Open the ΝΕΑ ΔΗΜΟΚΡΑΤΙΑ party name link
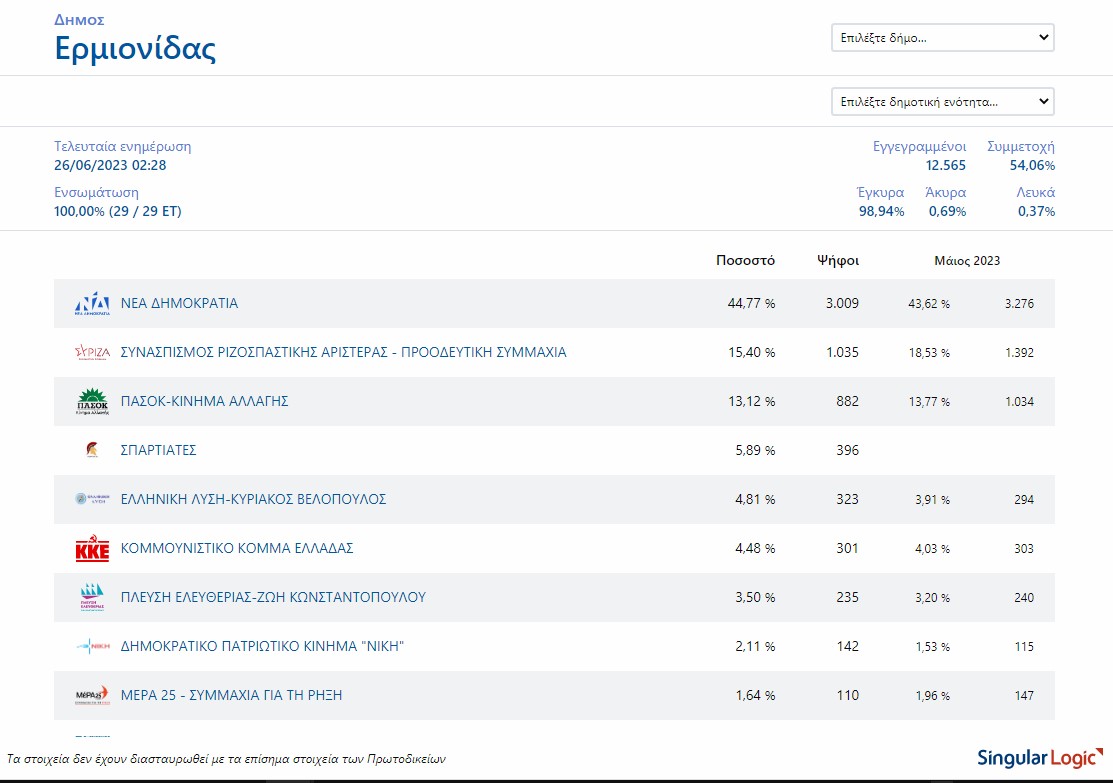1113x783 pixels. click(x=179, y=303)
